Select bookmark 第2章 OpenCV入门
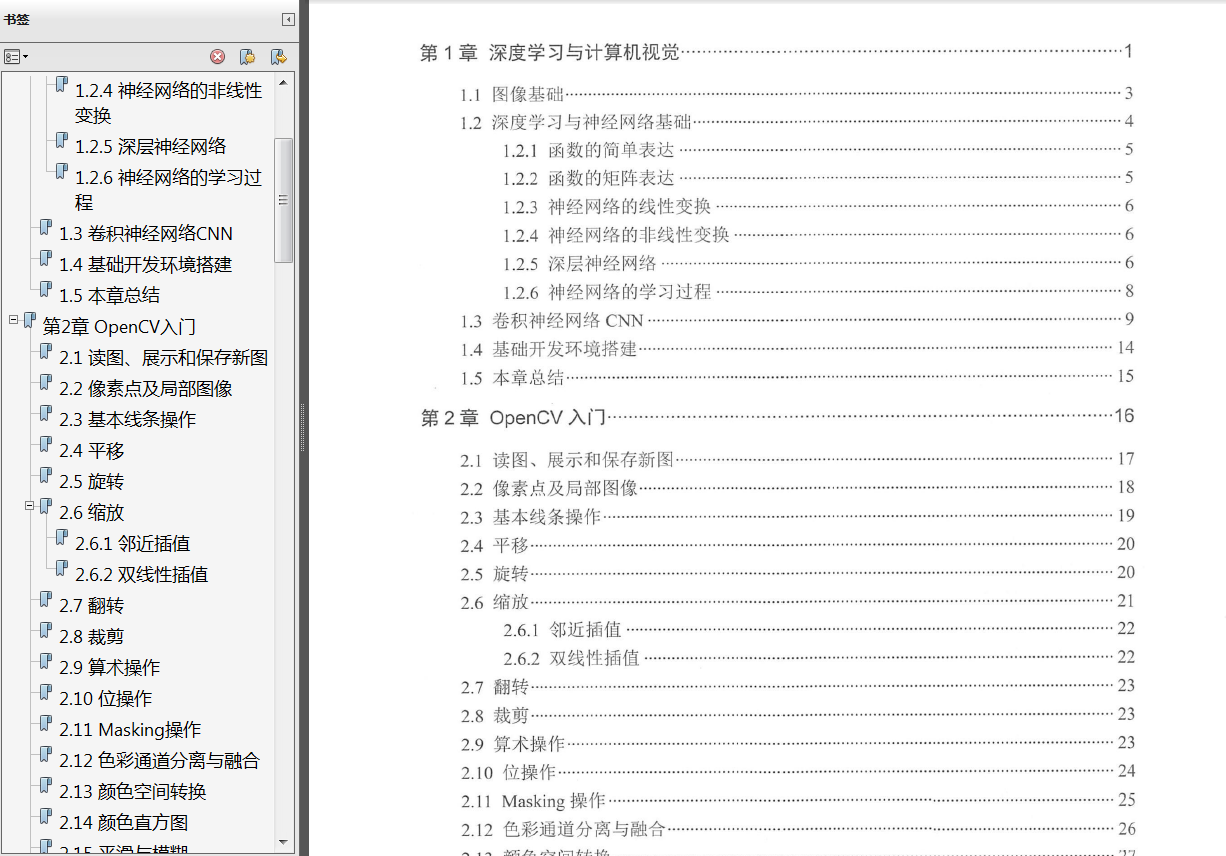Screen dimensions: 1226x856 tap(119, 327)
